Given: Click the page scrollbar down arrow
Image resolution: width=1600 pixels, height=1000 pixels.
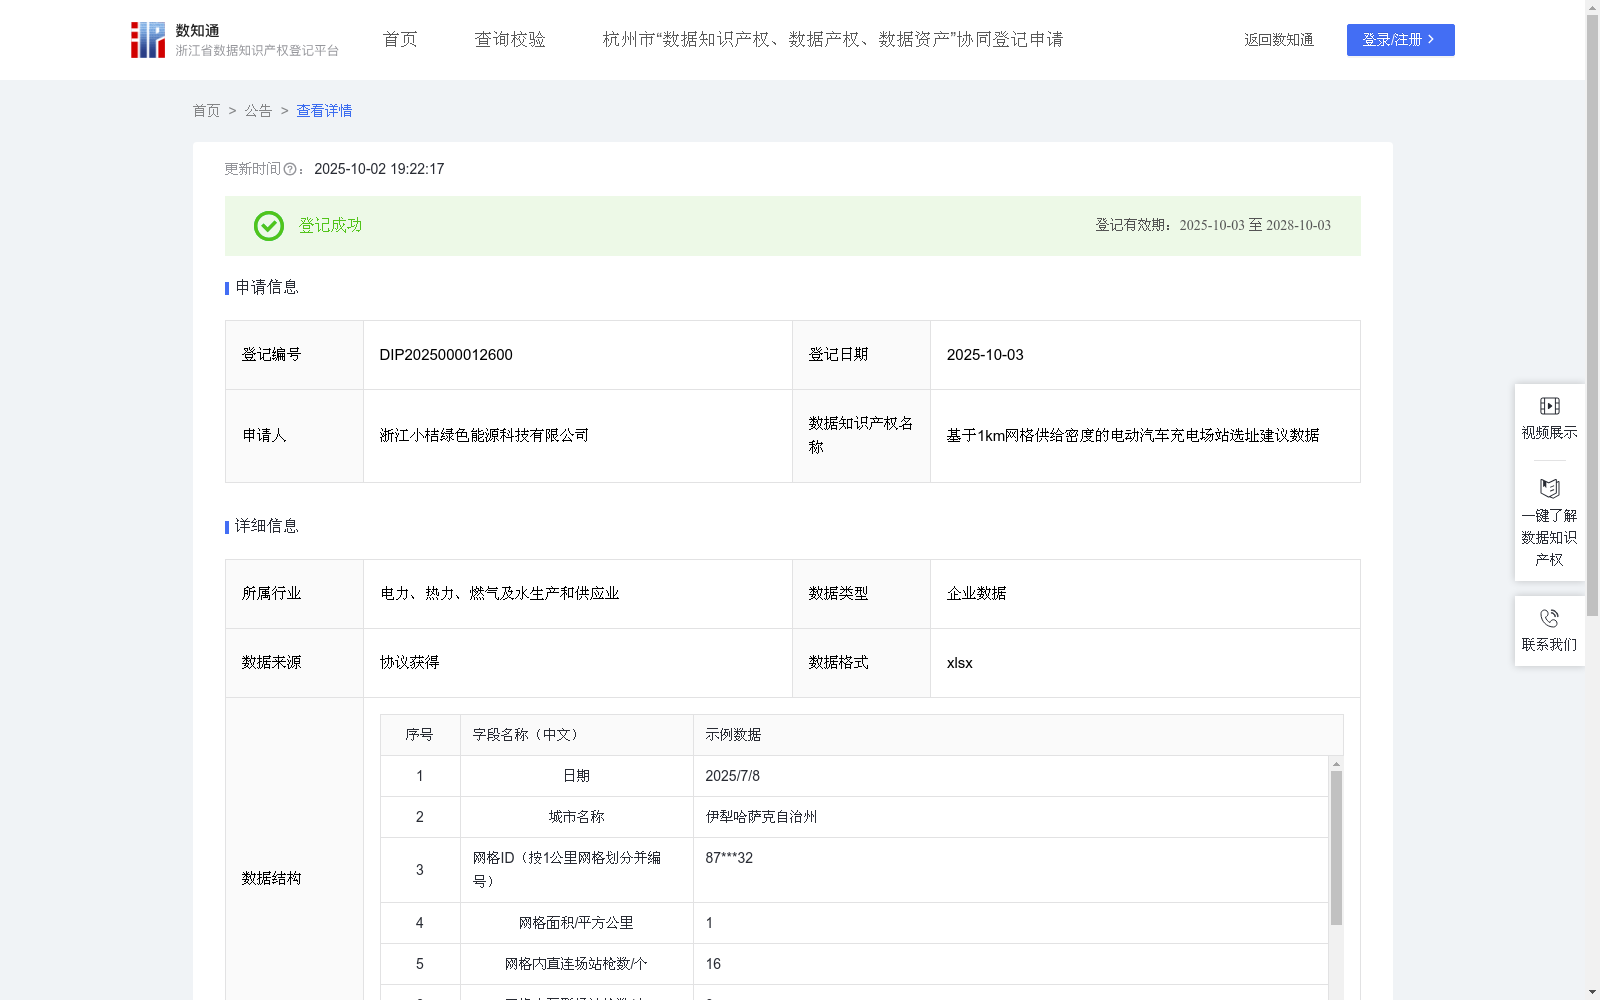Looking at the screenshot, I should point(1592,992).
